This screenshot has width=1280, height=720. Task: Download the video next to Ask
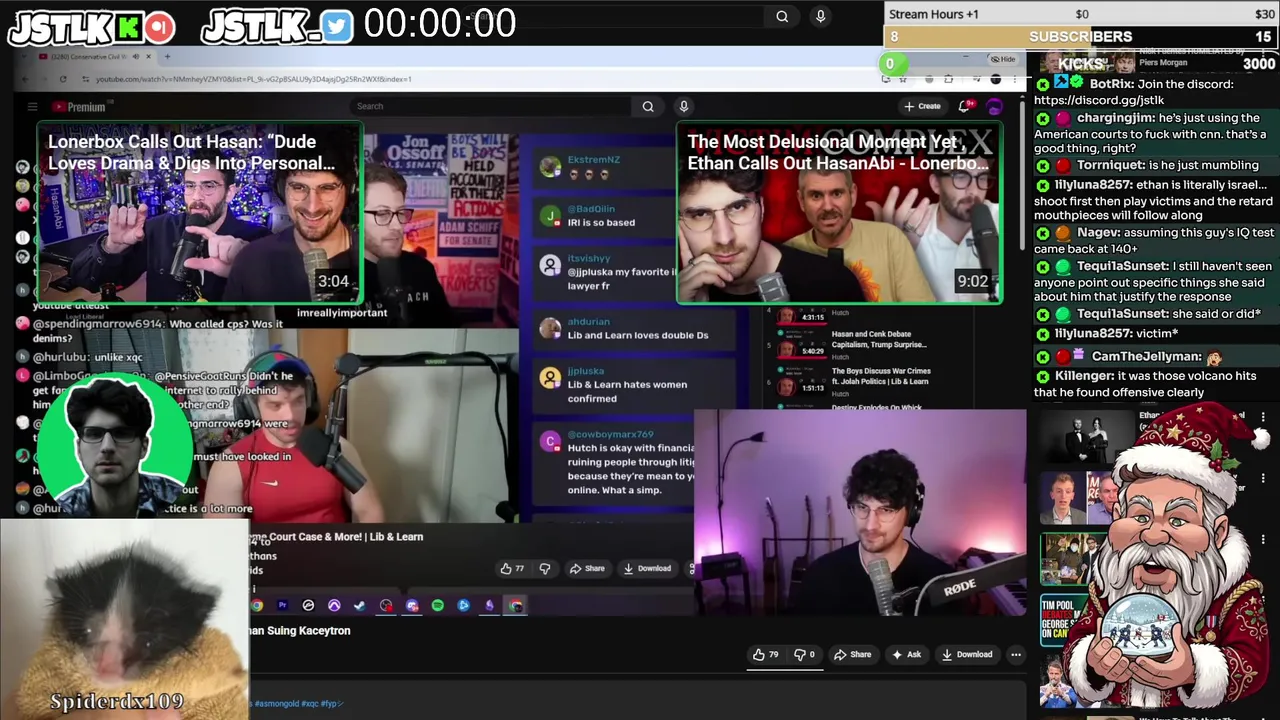click(x=967, y=654)
